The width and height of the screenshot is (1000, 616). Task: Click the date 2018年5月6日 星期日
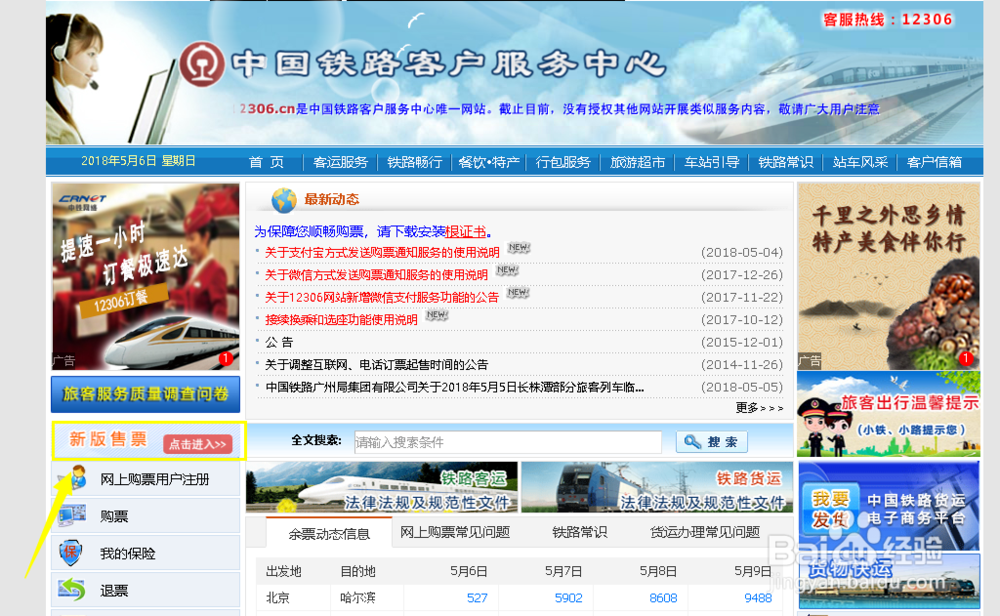(138, 161)
